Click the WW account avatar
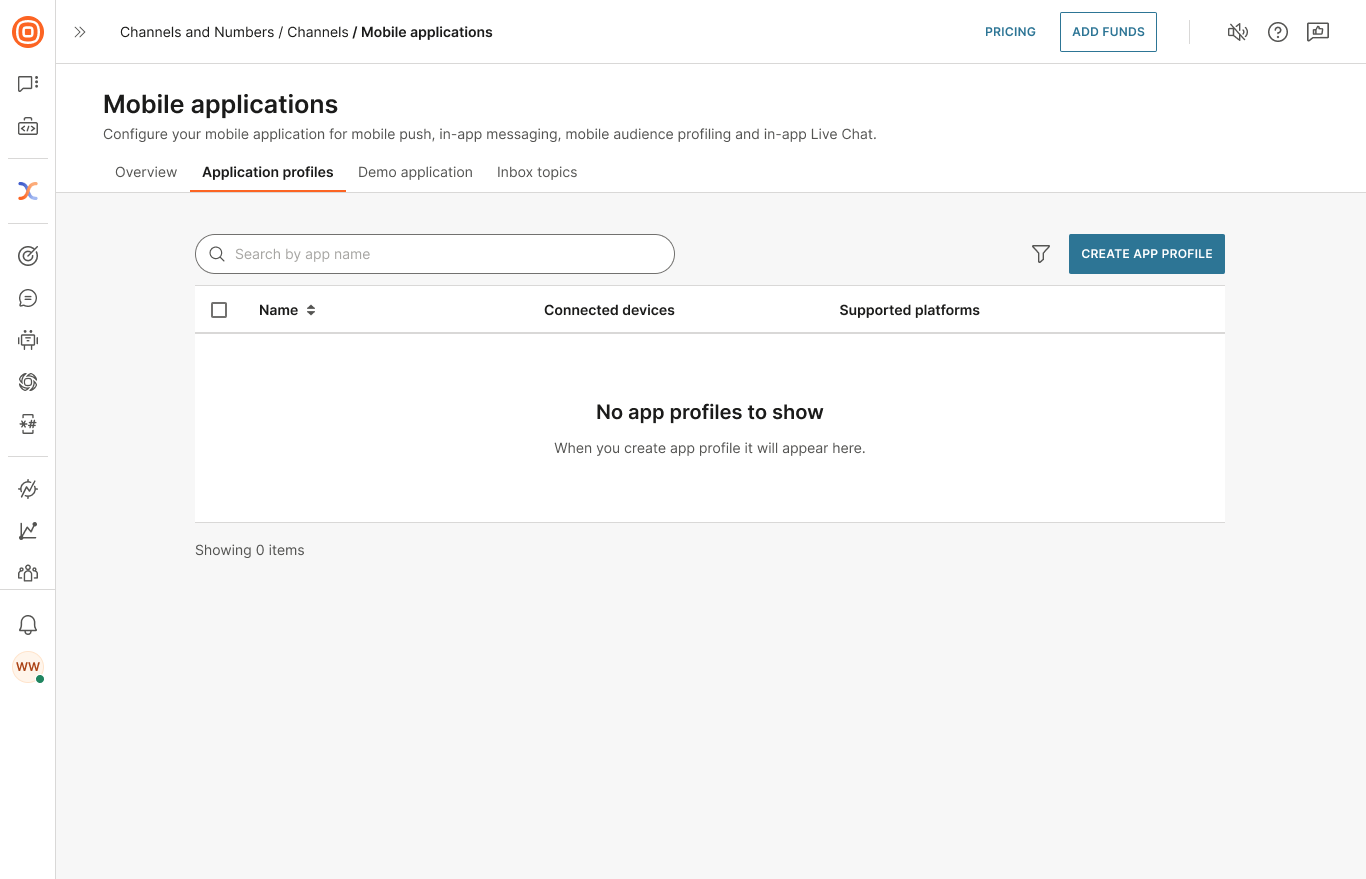The width and height of the screenshot is (1366, 879). click(28, 667)
